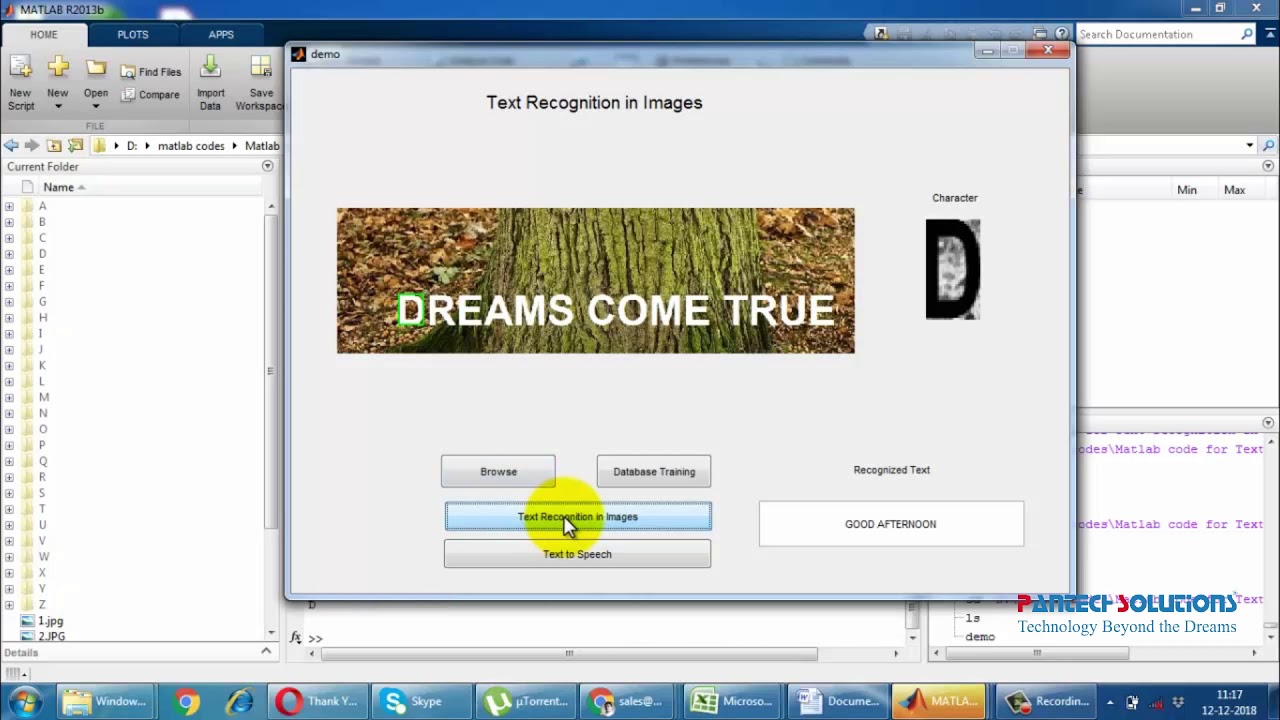Open Workspace panel actions menu
The height and width of the screenshot is (720, 1280).
click(1268, 166)
